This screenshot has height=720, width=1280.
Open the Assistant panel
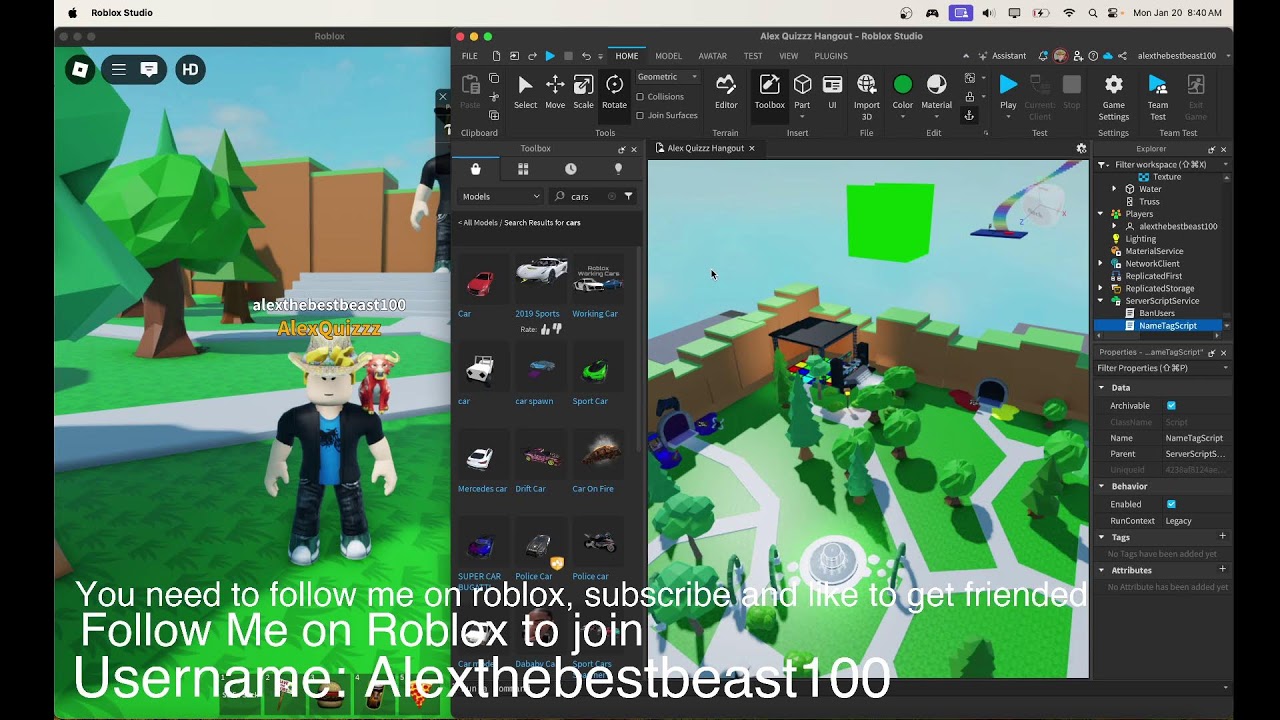[1002, 56]
